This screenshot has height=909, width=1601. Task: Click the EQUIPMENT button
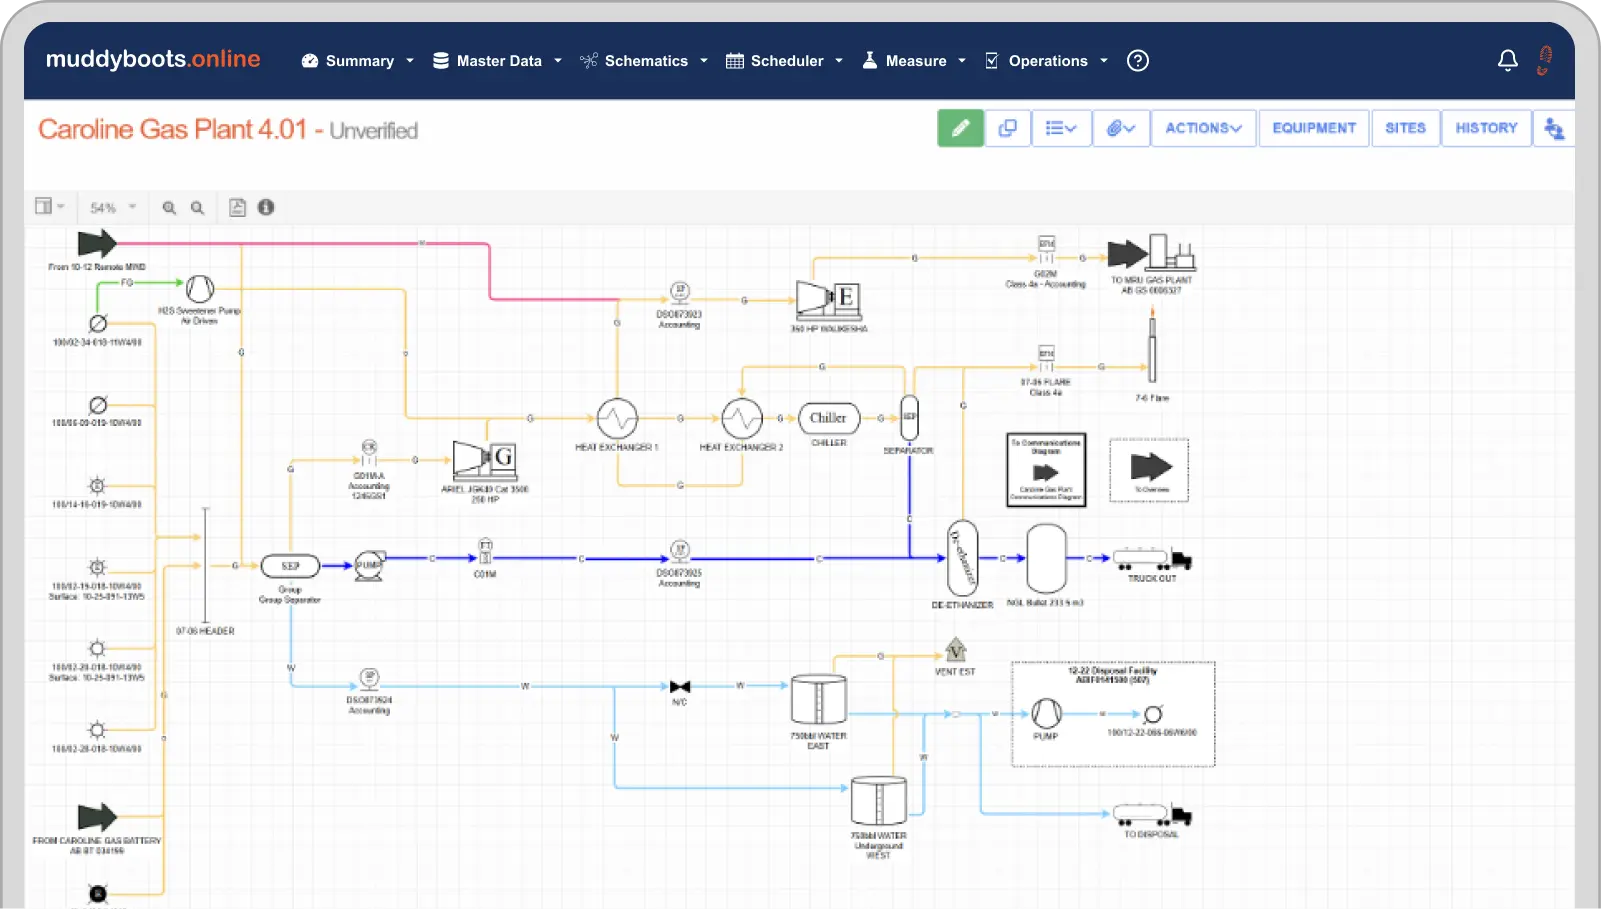tap(1314, 128)
